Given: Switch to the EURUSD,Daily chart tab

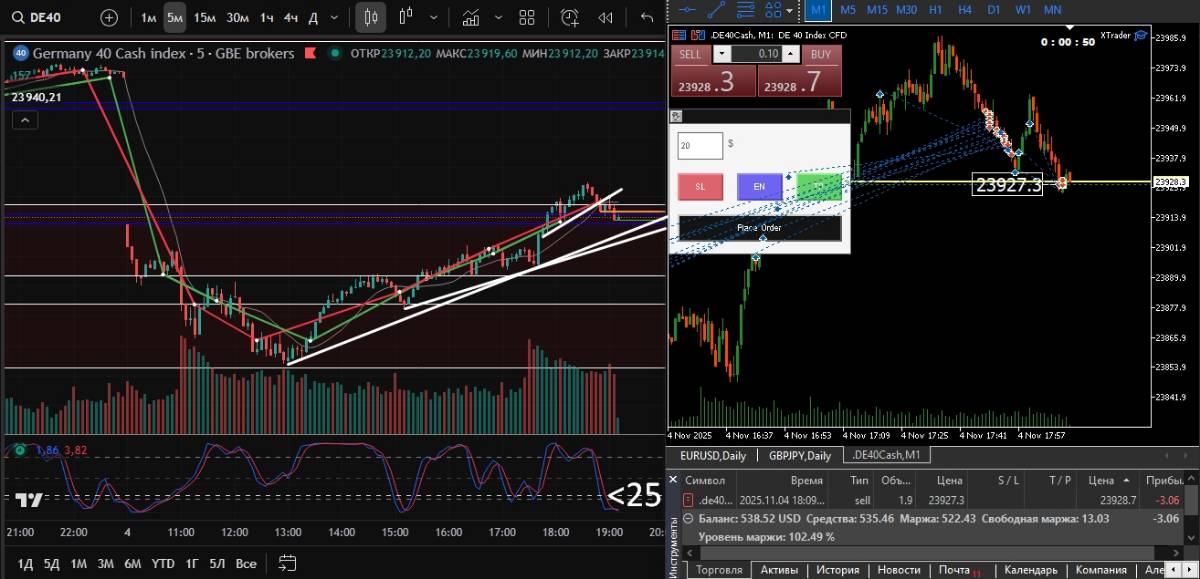Looking at the screenshot, I should pos(713,455).
